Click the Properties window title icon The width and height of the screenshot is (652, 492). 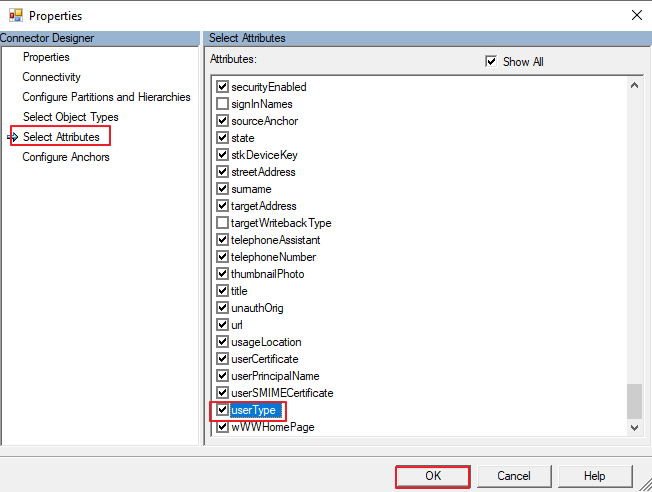click(16, 16)
